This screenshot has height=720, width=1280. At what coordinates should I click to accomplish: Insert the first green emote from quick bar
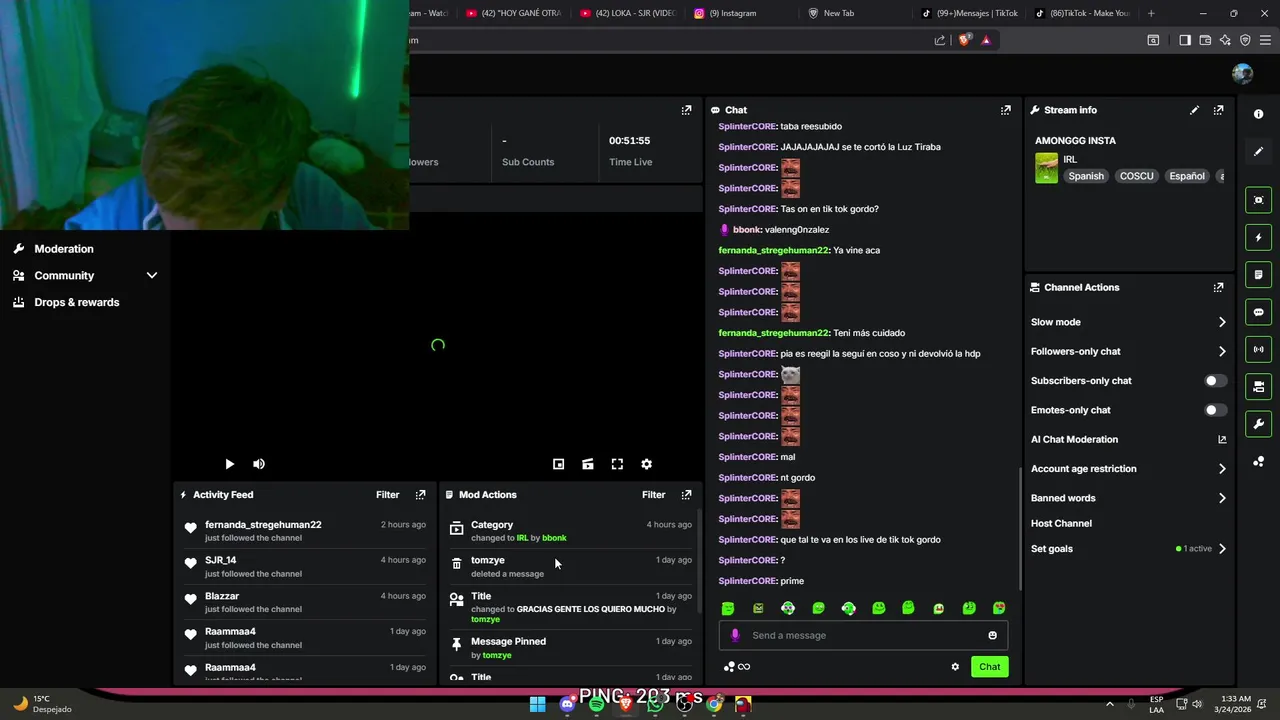click(x=728, y=608)
